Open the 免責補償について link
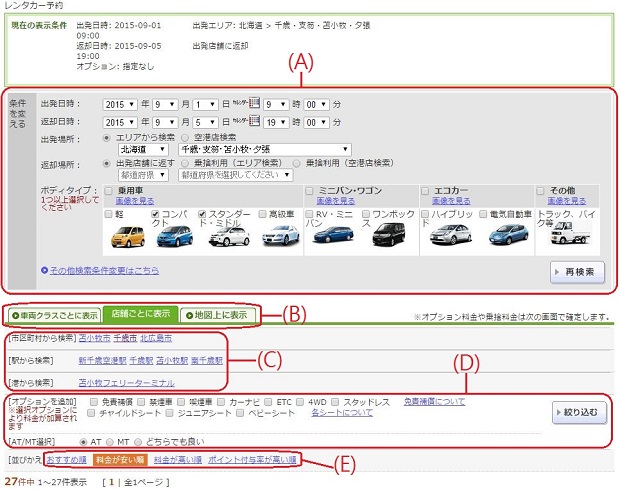Viewport: 620px width, 489px height. click(x=434, y=402)
